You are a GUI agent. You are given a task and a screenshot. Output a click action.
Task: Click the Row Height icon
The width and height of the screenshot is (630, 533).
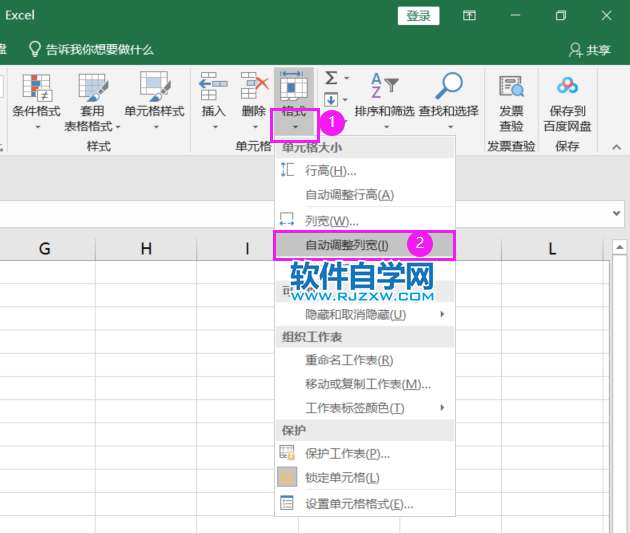[x=287, y=170]
